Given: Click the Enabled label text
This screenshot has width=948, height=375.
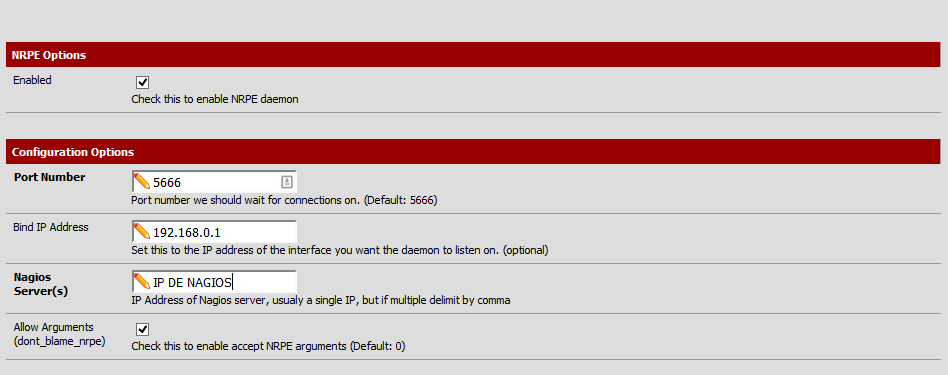Looking at the screenshot, I should point(33,80).
